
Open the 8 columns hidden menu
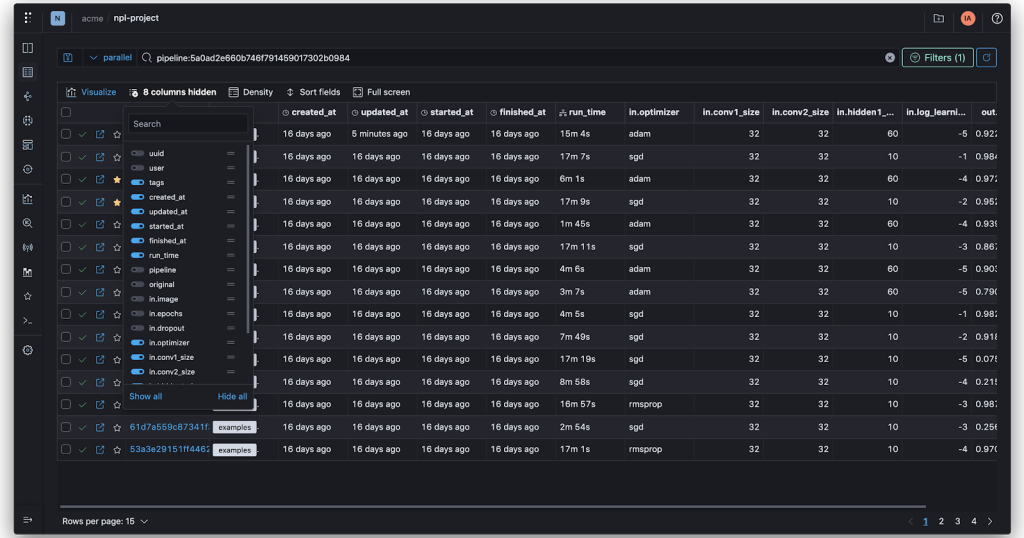172,92
